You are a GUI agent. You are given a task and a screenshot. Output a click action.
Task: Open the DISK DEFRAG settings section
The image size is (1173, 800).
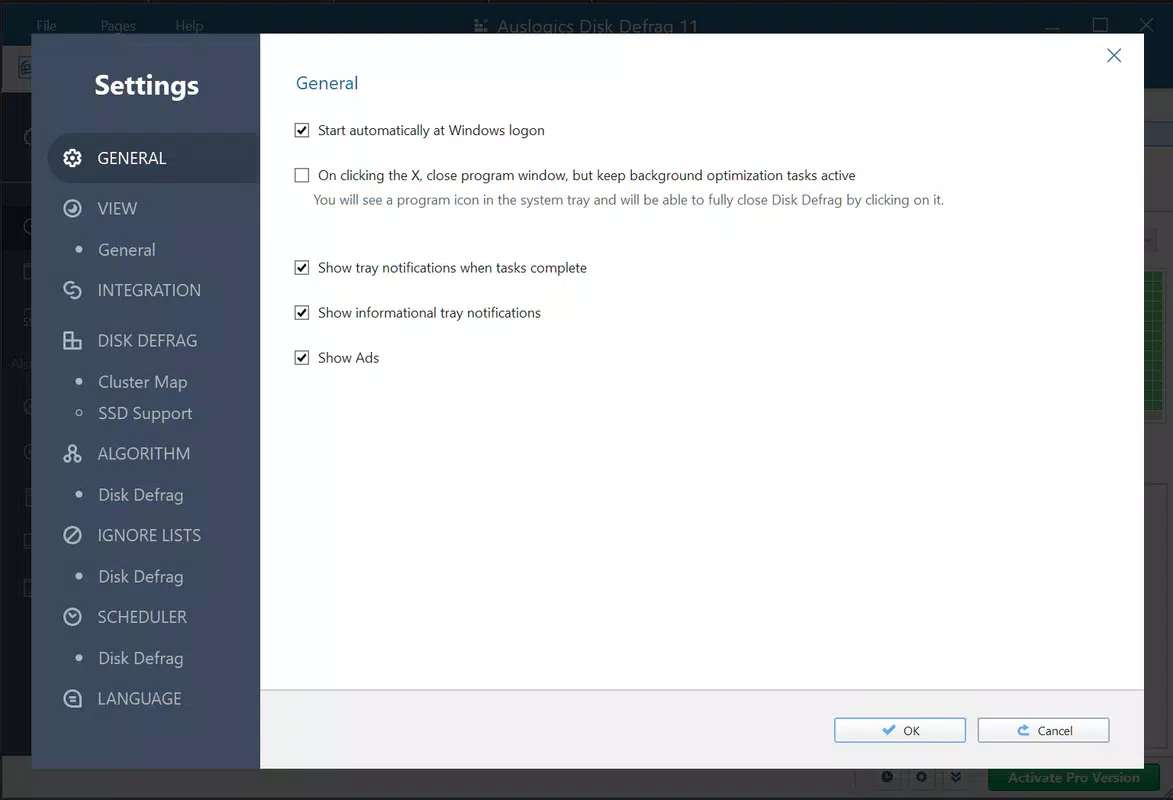147,341
